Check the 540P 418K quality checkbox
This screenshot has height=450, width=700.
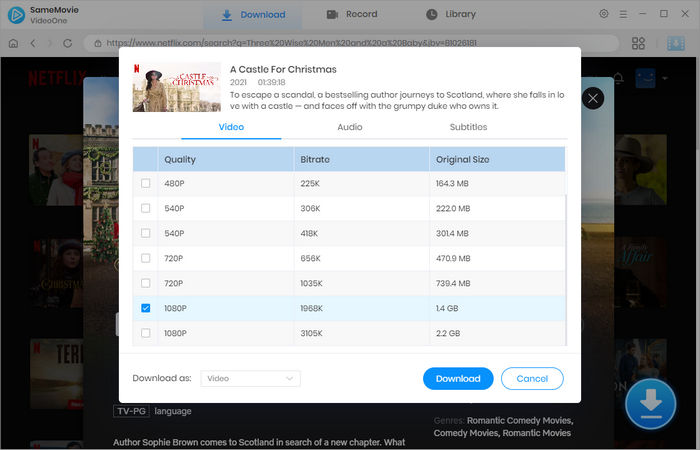tap(146, 233)
